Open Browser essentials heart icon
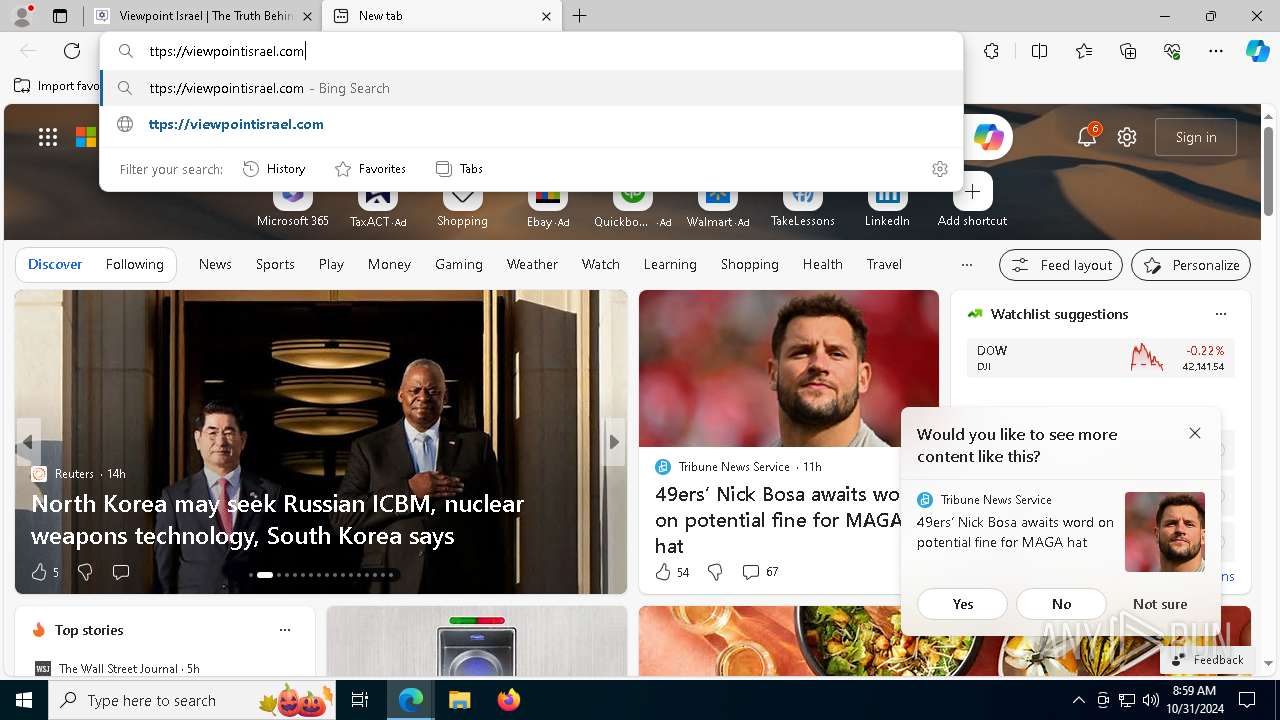The image size is (1280, 720). tap(1172, 51)
